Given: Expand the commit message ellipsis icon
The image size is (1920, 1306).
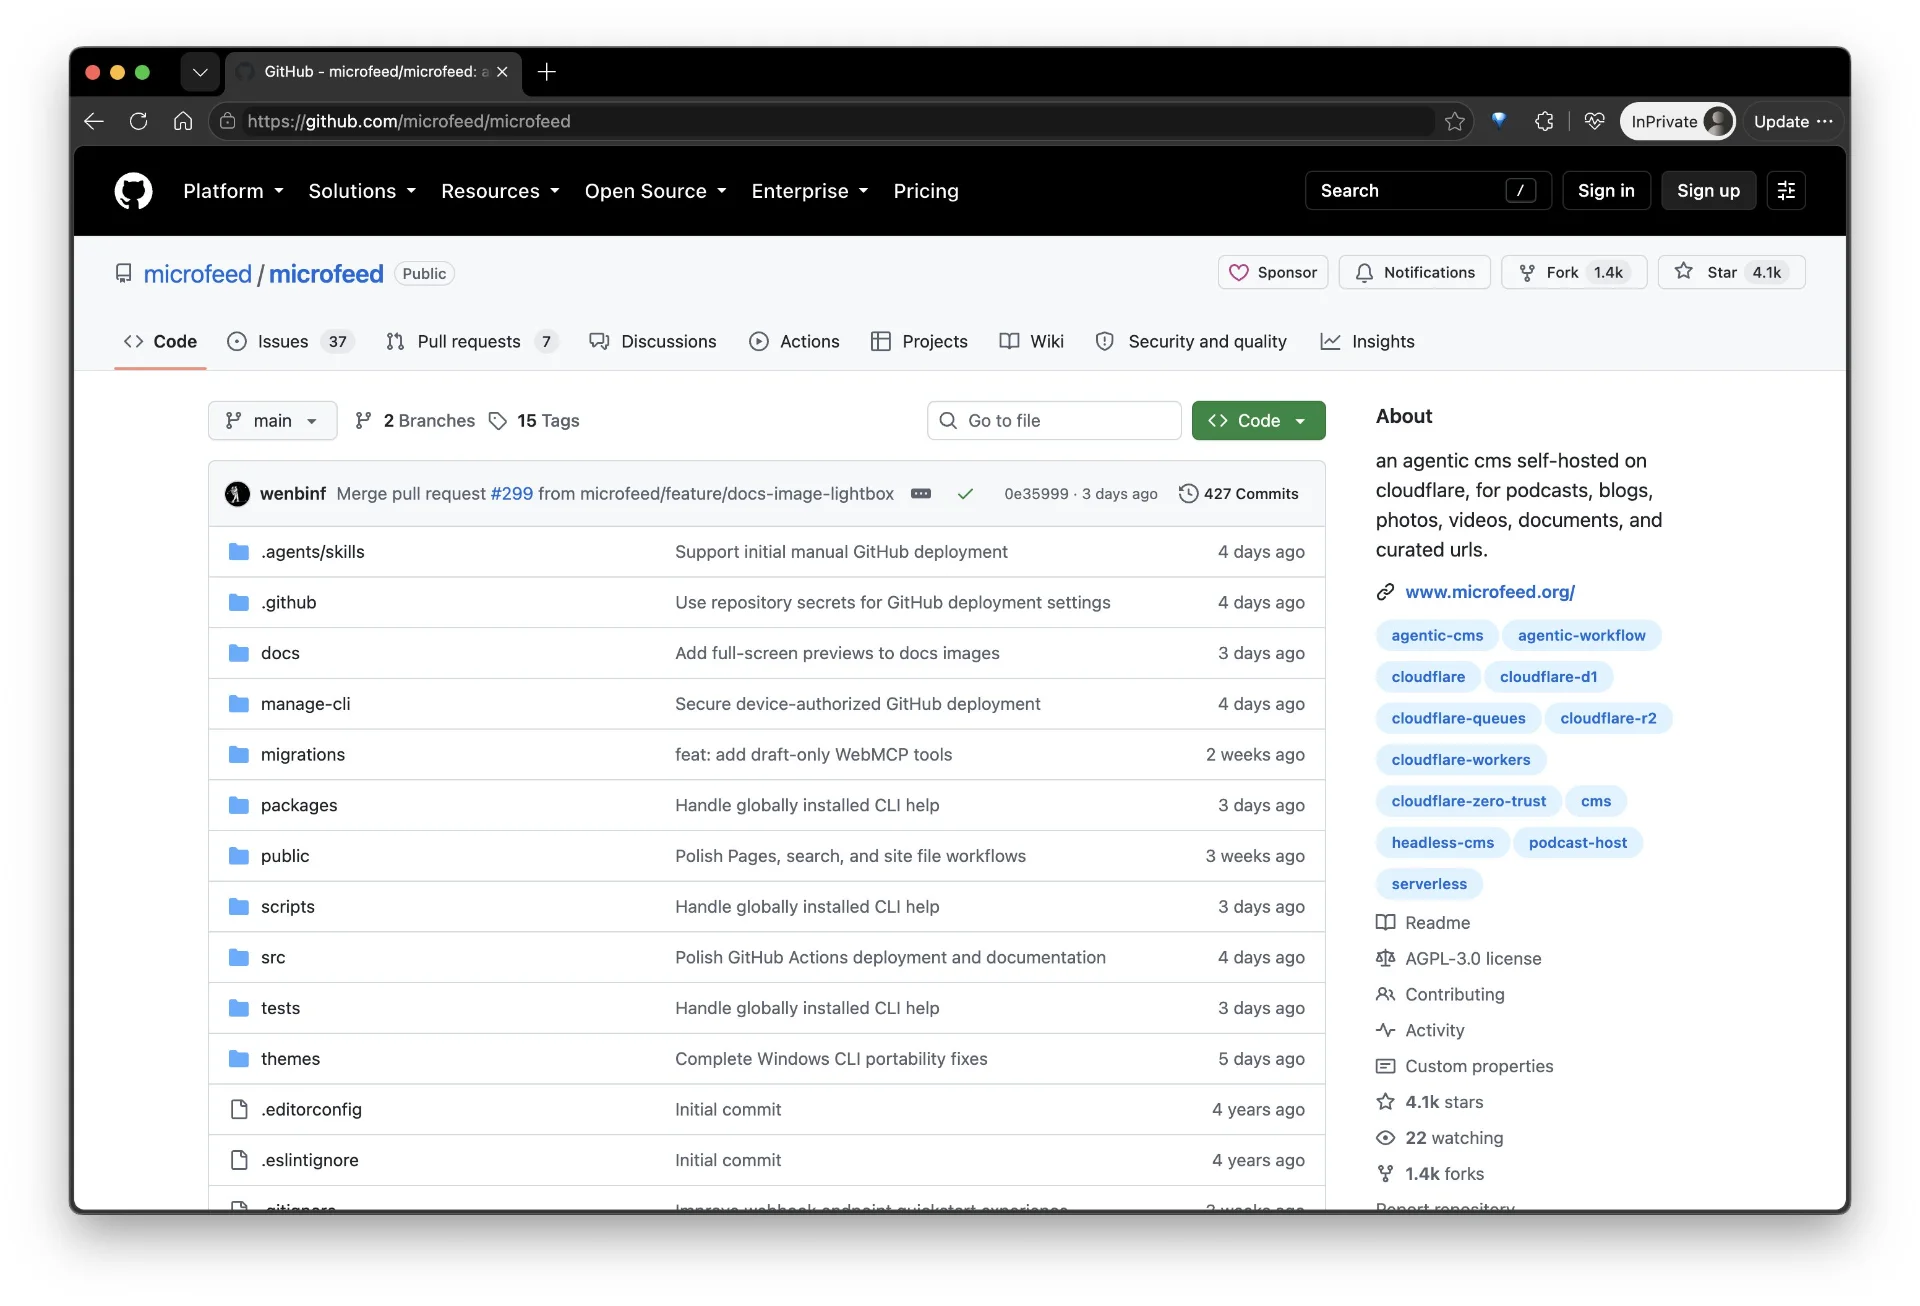Looking at the screenshot, I should (x=921, y=494).
